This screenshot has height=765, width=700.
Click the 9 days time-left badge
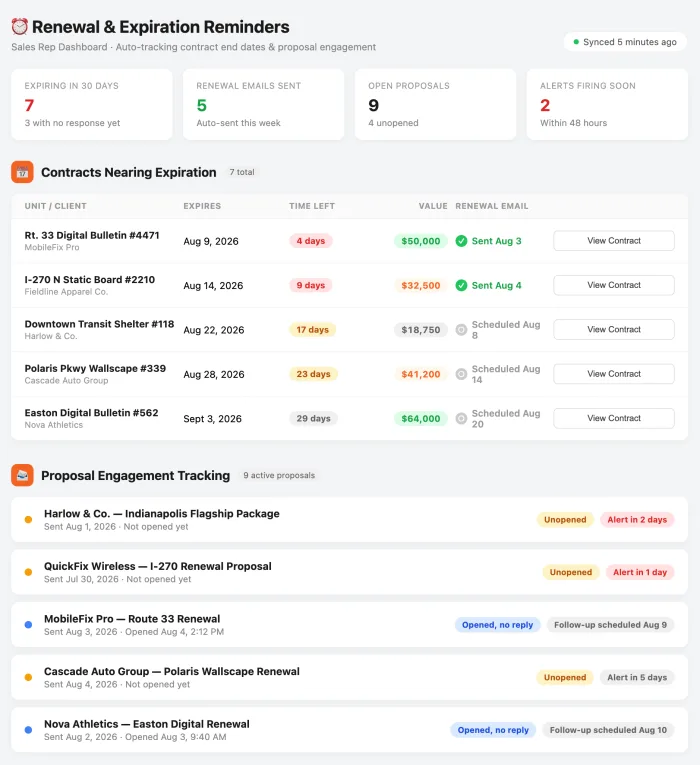pyautogui.click(x=311, y=285)
